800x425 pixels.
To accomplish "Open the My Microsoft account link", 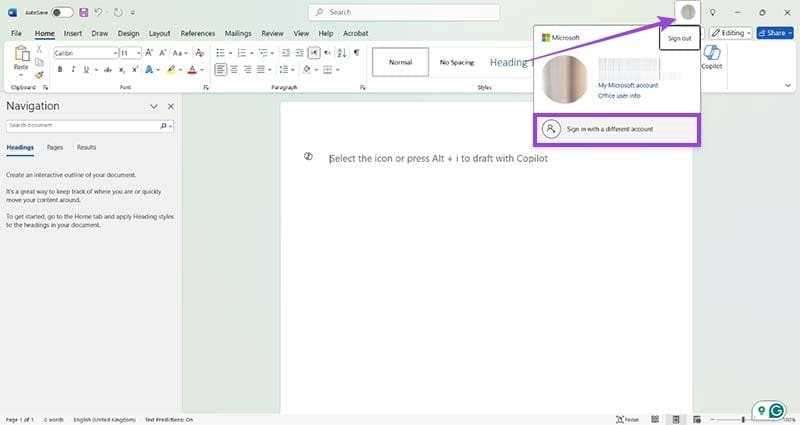I will tap(628, 85).
